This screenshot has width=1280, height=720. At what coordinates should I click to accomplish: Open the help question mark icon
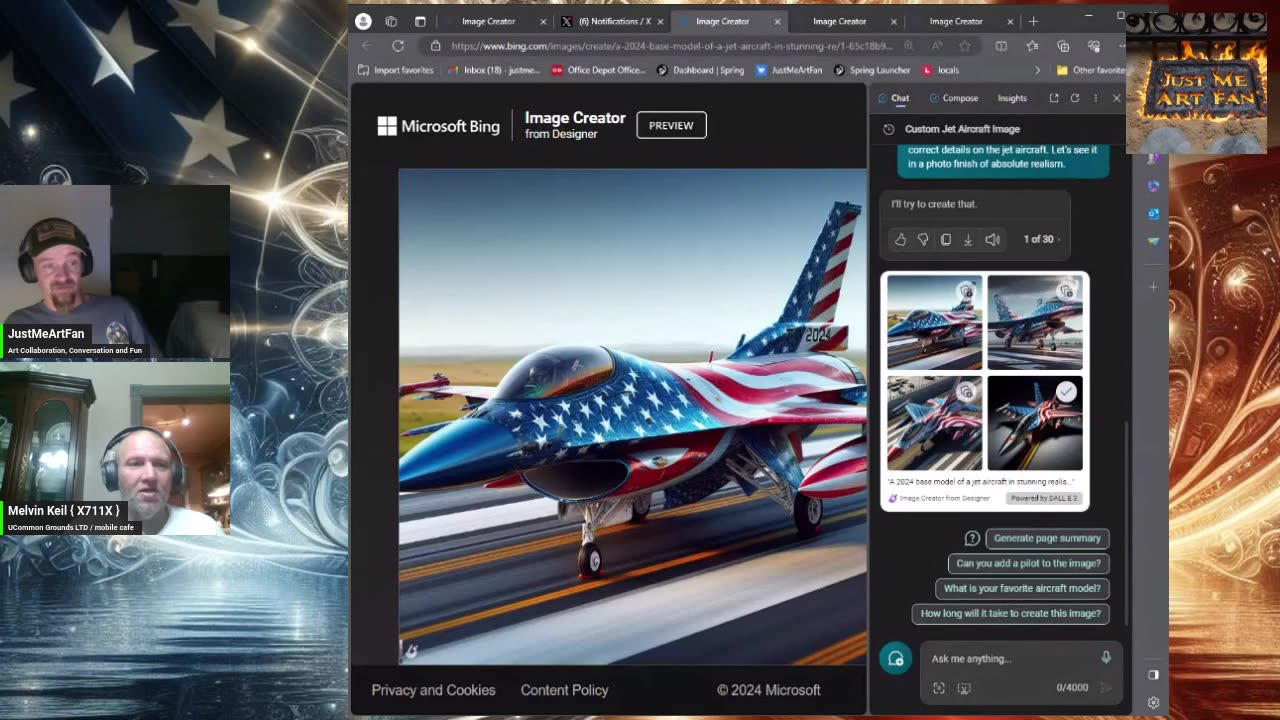coord(972,538)
